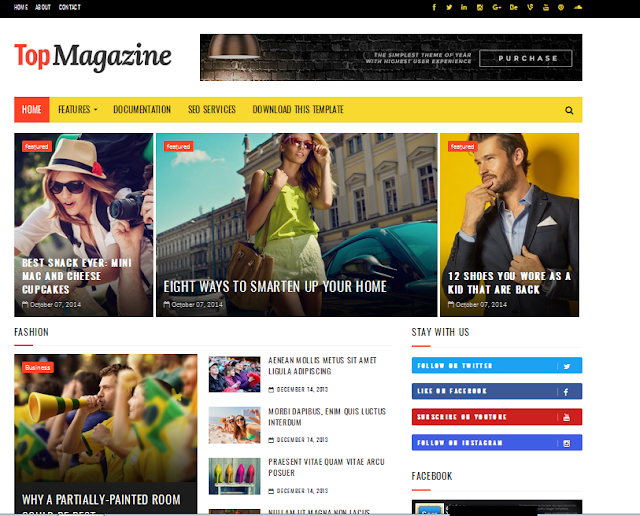Expand the Features dropdown menu
Image resolution: width=640 pixels, height=516 pixels.
click(78, 109)
